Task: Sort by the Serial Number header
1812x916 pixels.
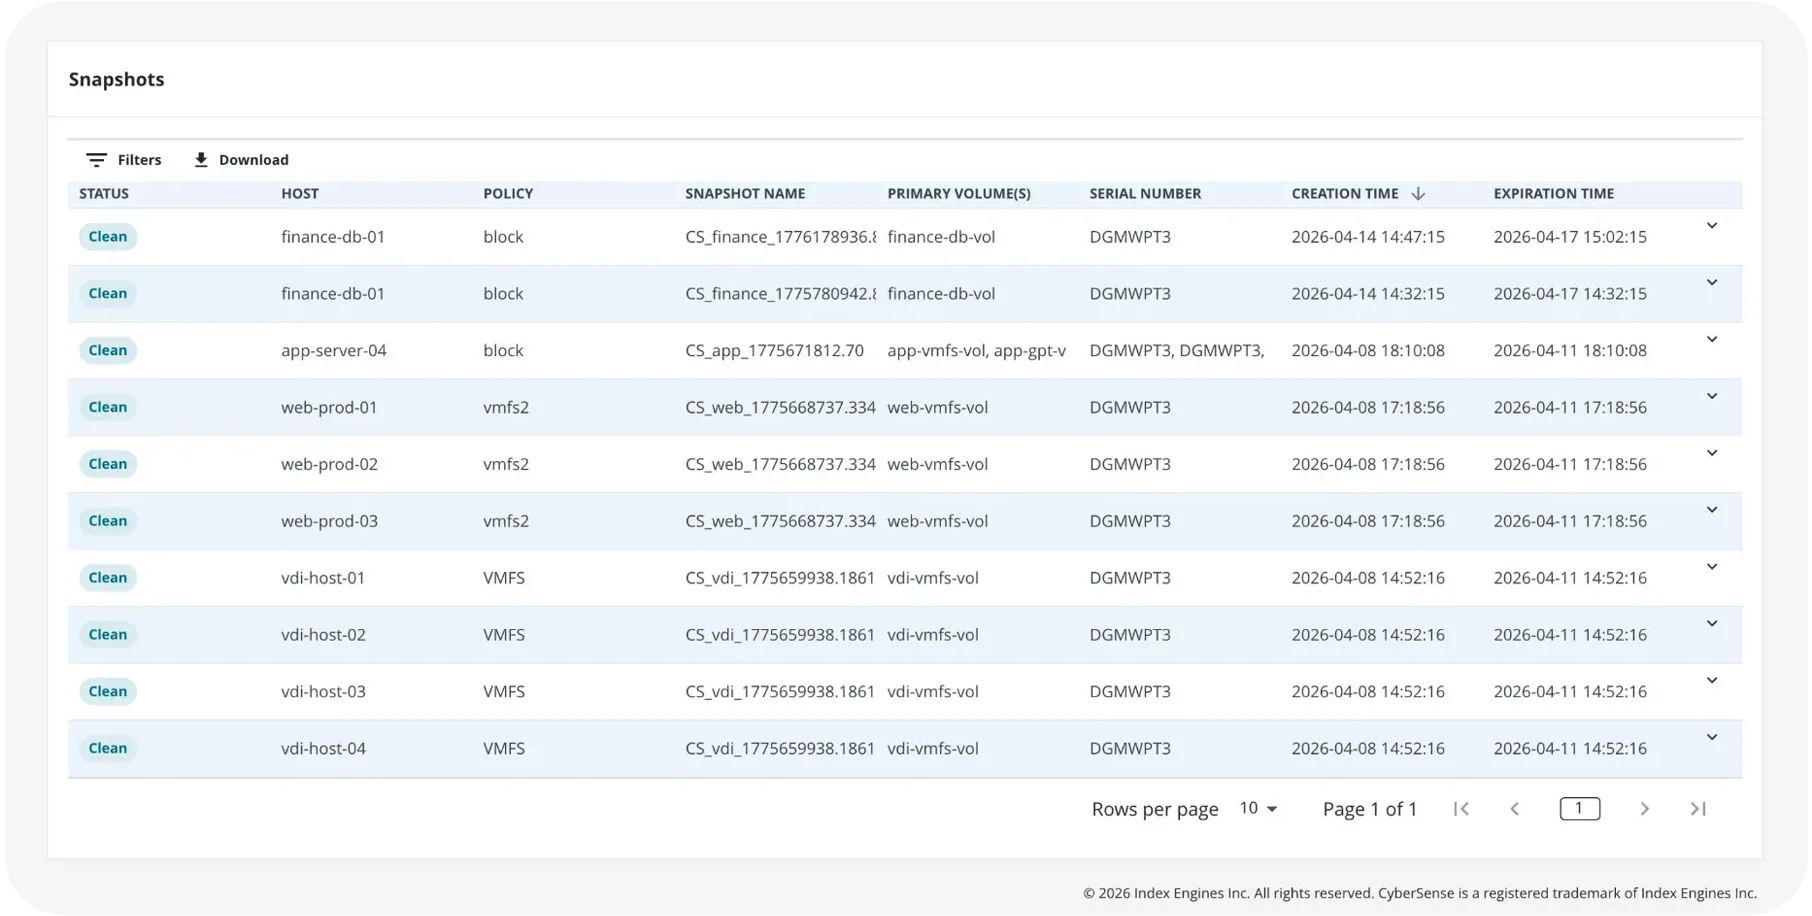Action: click(x=1145, y=194)
